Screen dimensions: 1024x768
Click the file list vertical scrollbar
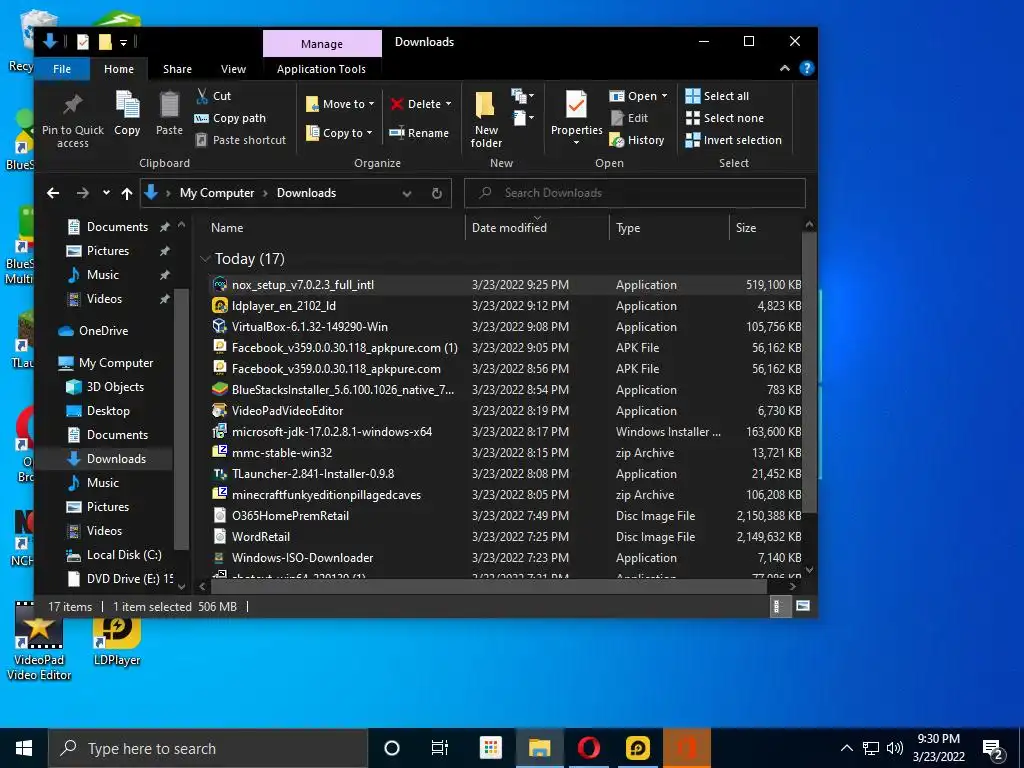click(x=809, y=372)
